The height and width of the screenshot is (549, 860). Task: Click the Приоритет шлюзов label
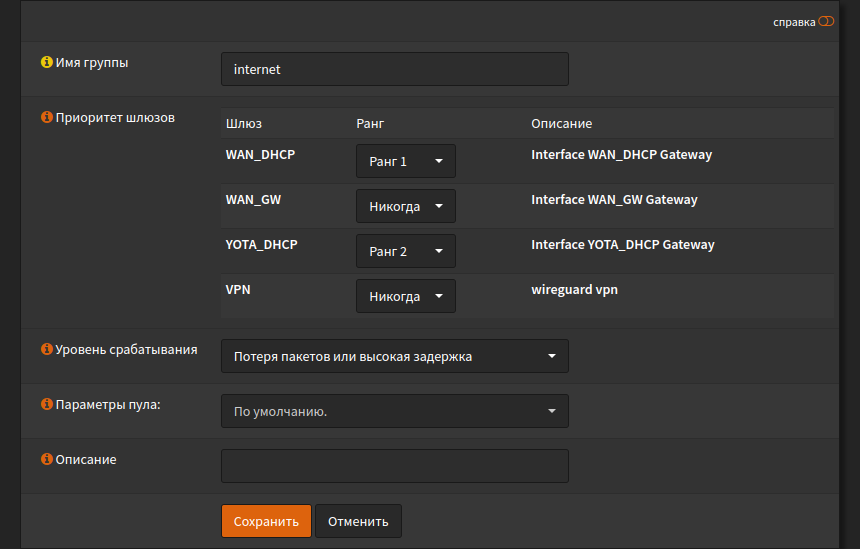[115, 117]
